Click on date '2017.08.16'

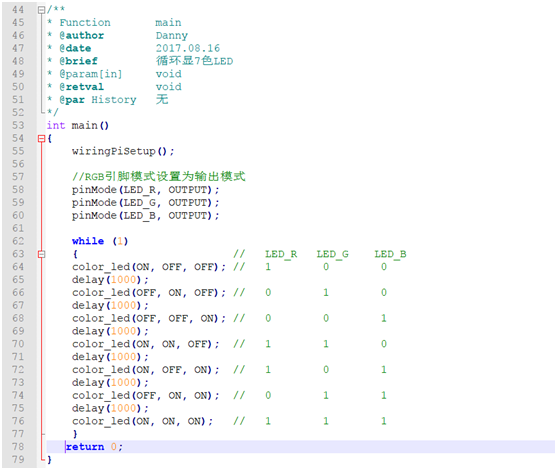pos(188,48)
